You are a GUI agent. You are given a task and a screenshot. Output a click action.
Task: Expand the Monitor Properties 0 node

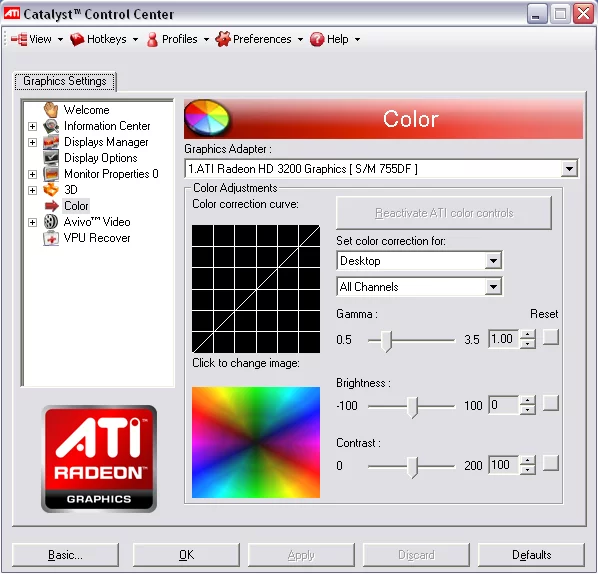pyautogui.click(x=32, y=174)
